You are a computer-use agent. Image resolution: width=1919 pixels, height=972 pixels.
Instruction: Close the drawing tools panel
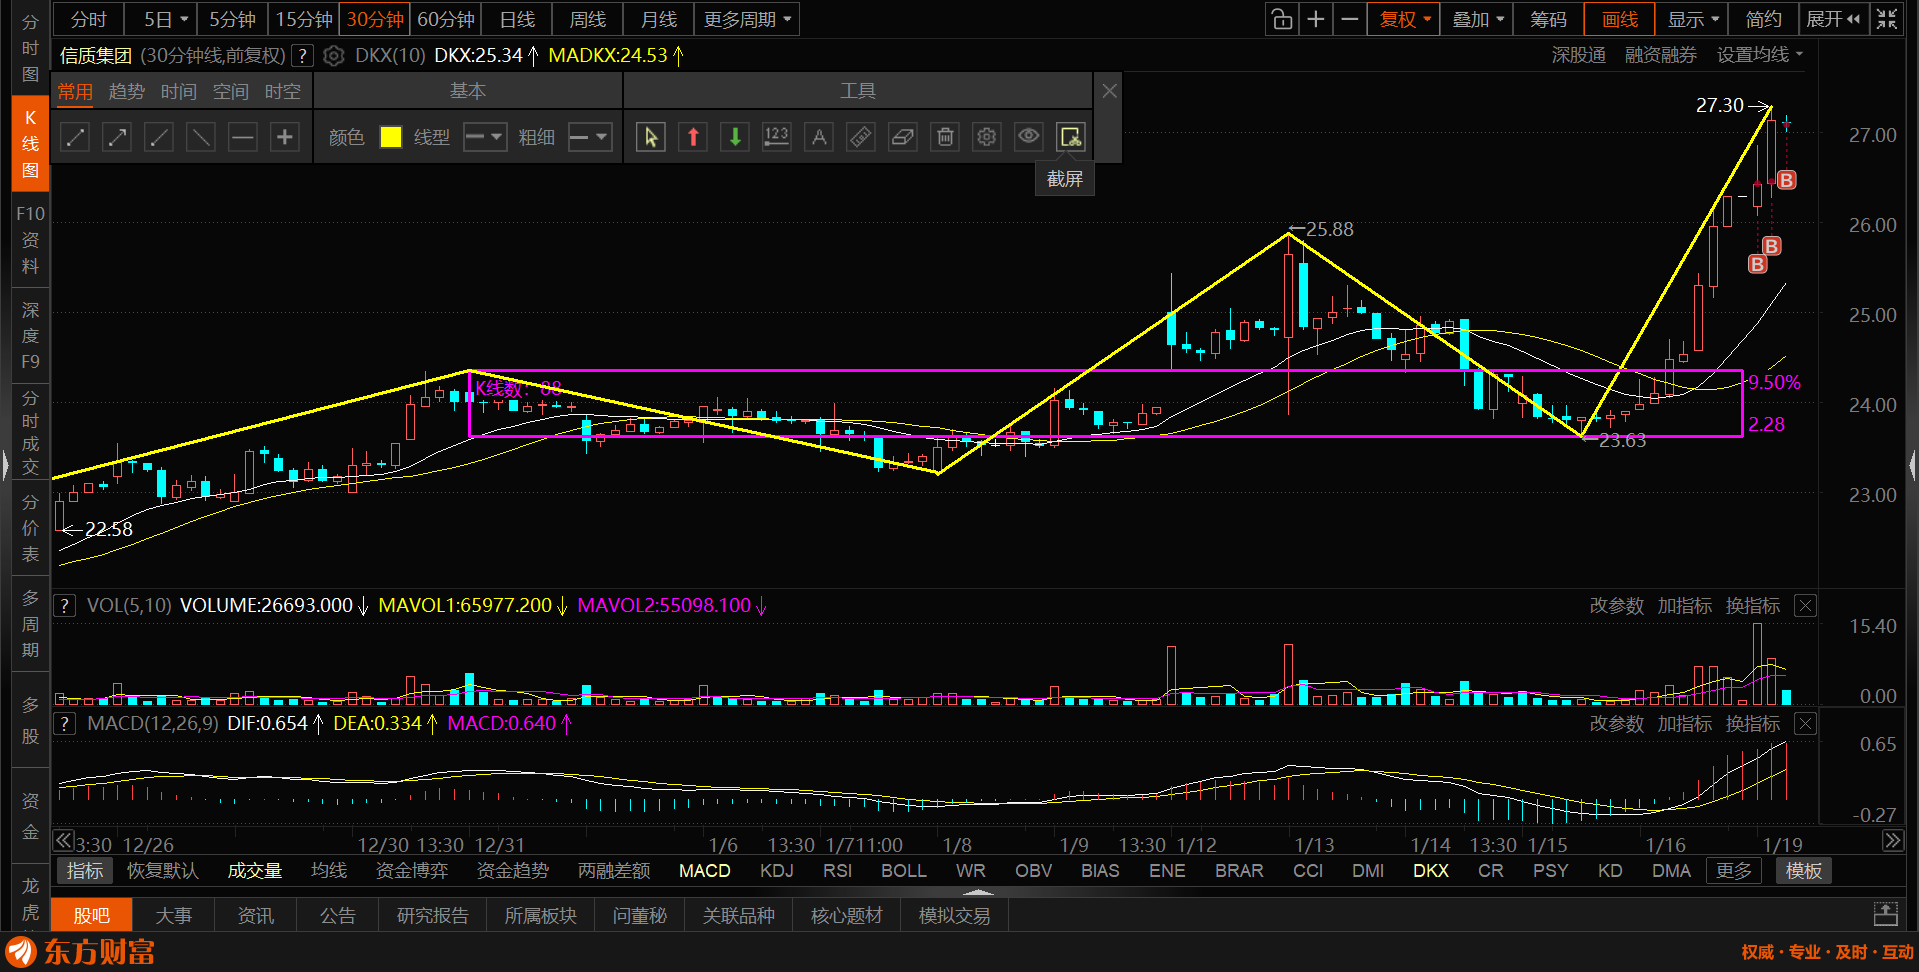1109,91
